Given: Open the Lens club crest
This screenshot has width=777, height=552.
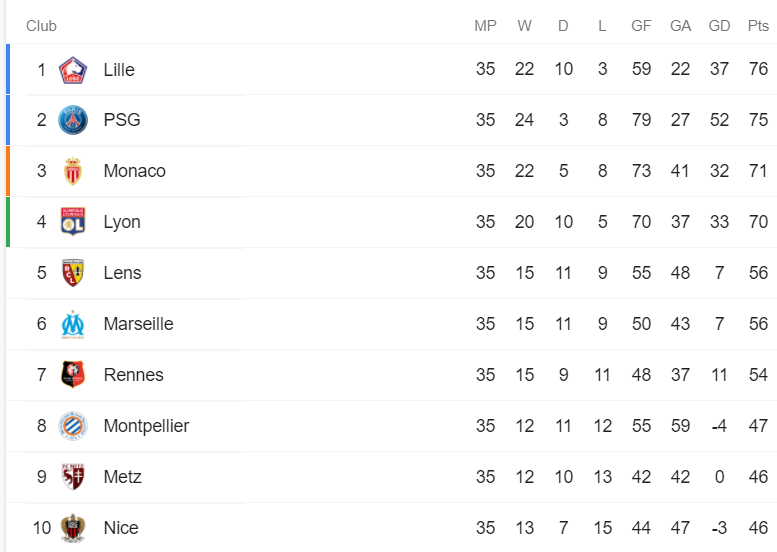Looking at the screenshot, I should coord(73,273).
